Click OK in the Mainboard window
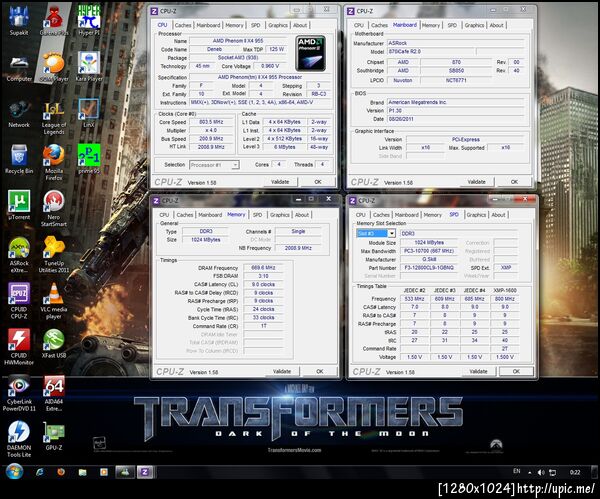600x499 pixels. pos(514,182)
